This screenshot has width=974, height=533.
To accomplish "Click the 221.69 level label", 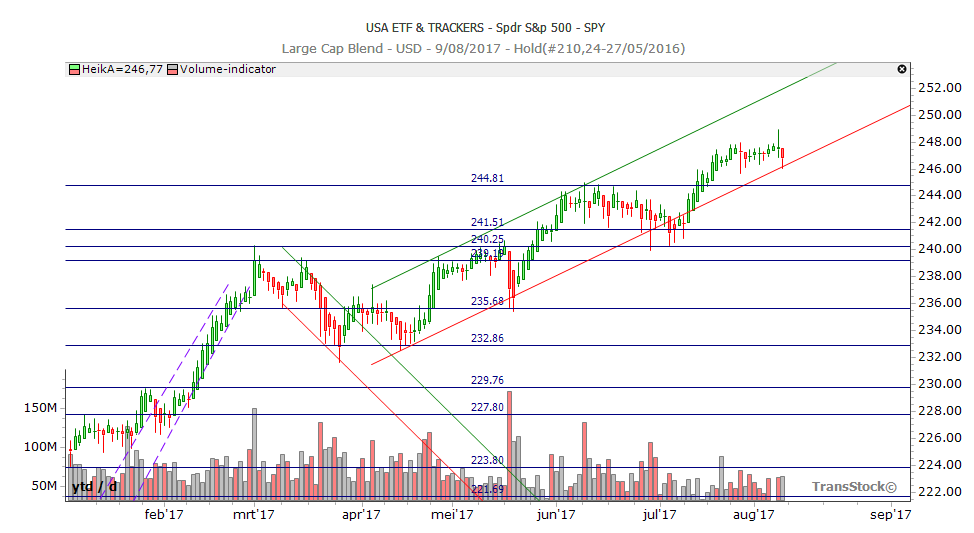I will (x=487, y=489).
